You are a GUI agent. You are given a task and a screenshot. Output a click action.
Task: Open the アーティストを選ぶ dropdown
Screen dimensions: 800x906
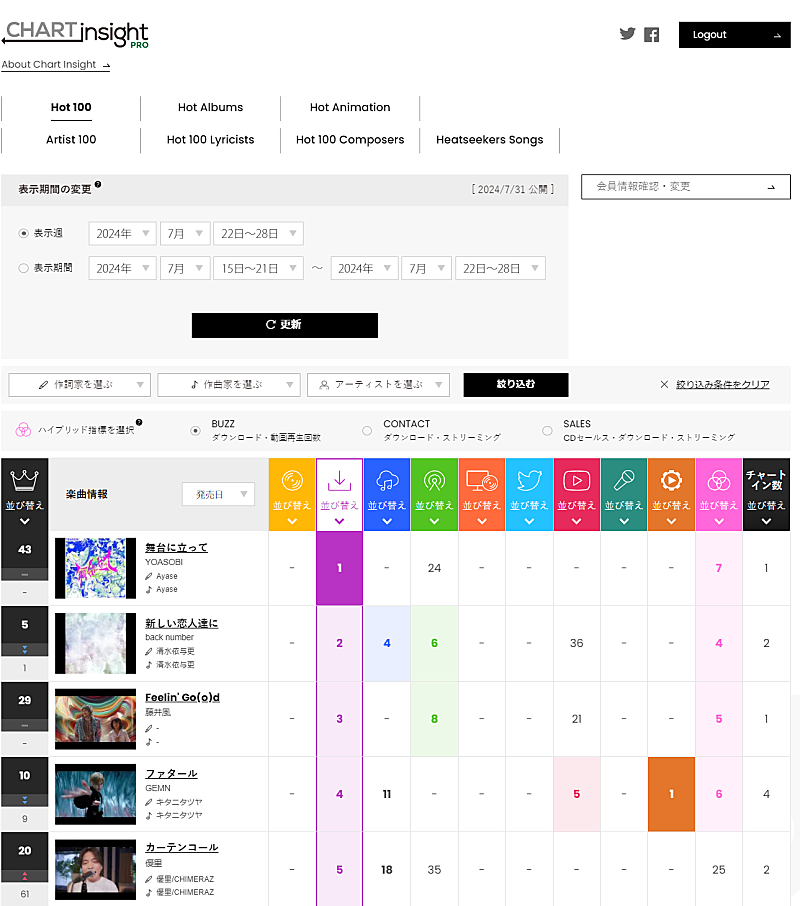378,385
